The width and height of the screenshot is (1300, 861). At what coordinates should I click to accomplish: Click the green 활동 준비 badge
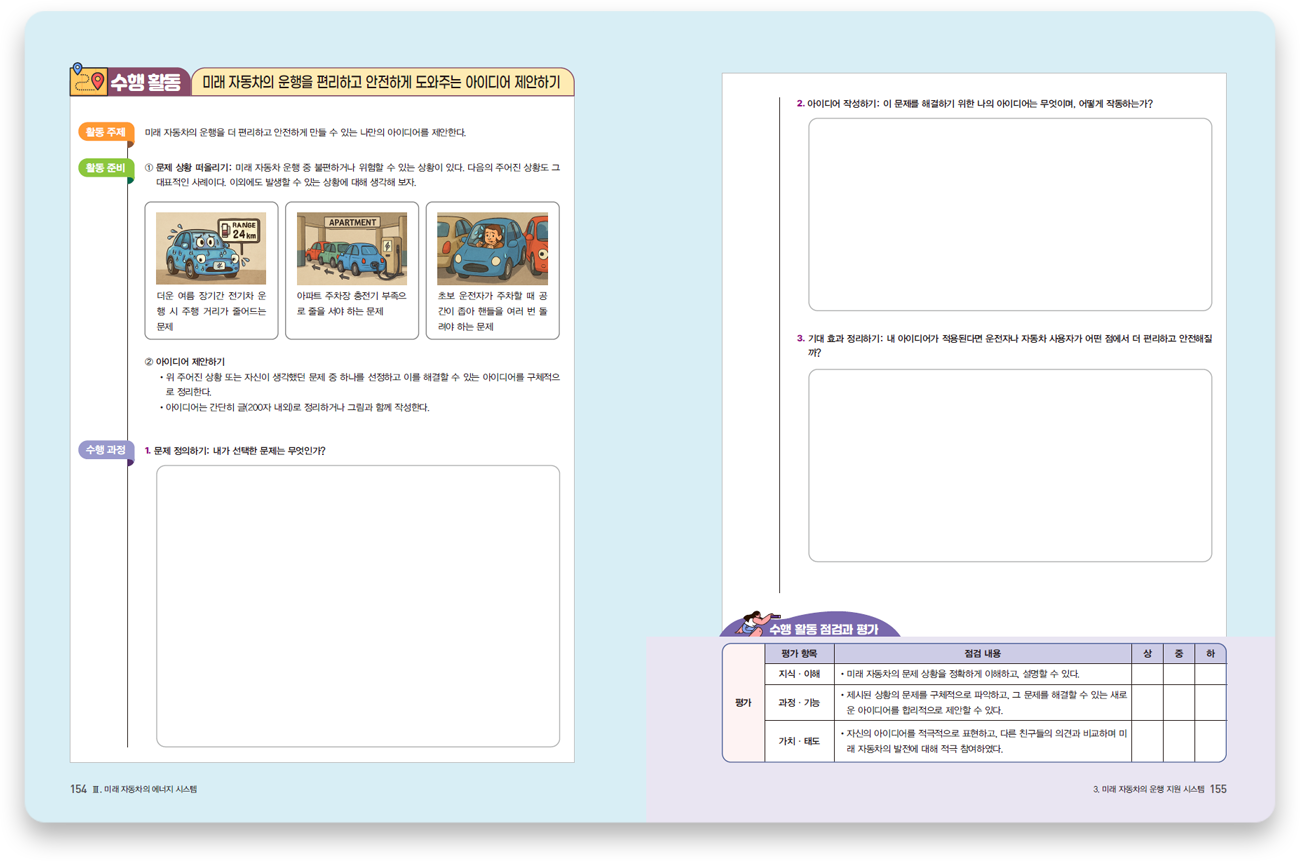[x=105, y=168]
